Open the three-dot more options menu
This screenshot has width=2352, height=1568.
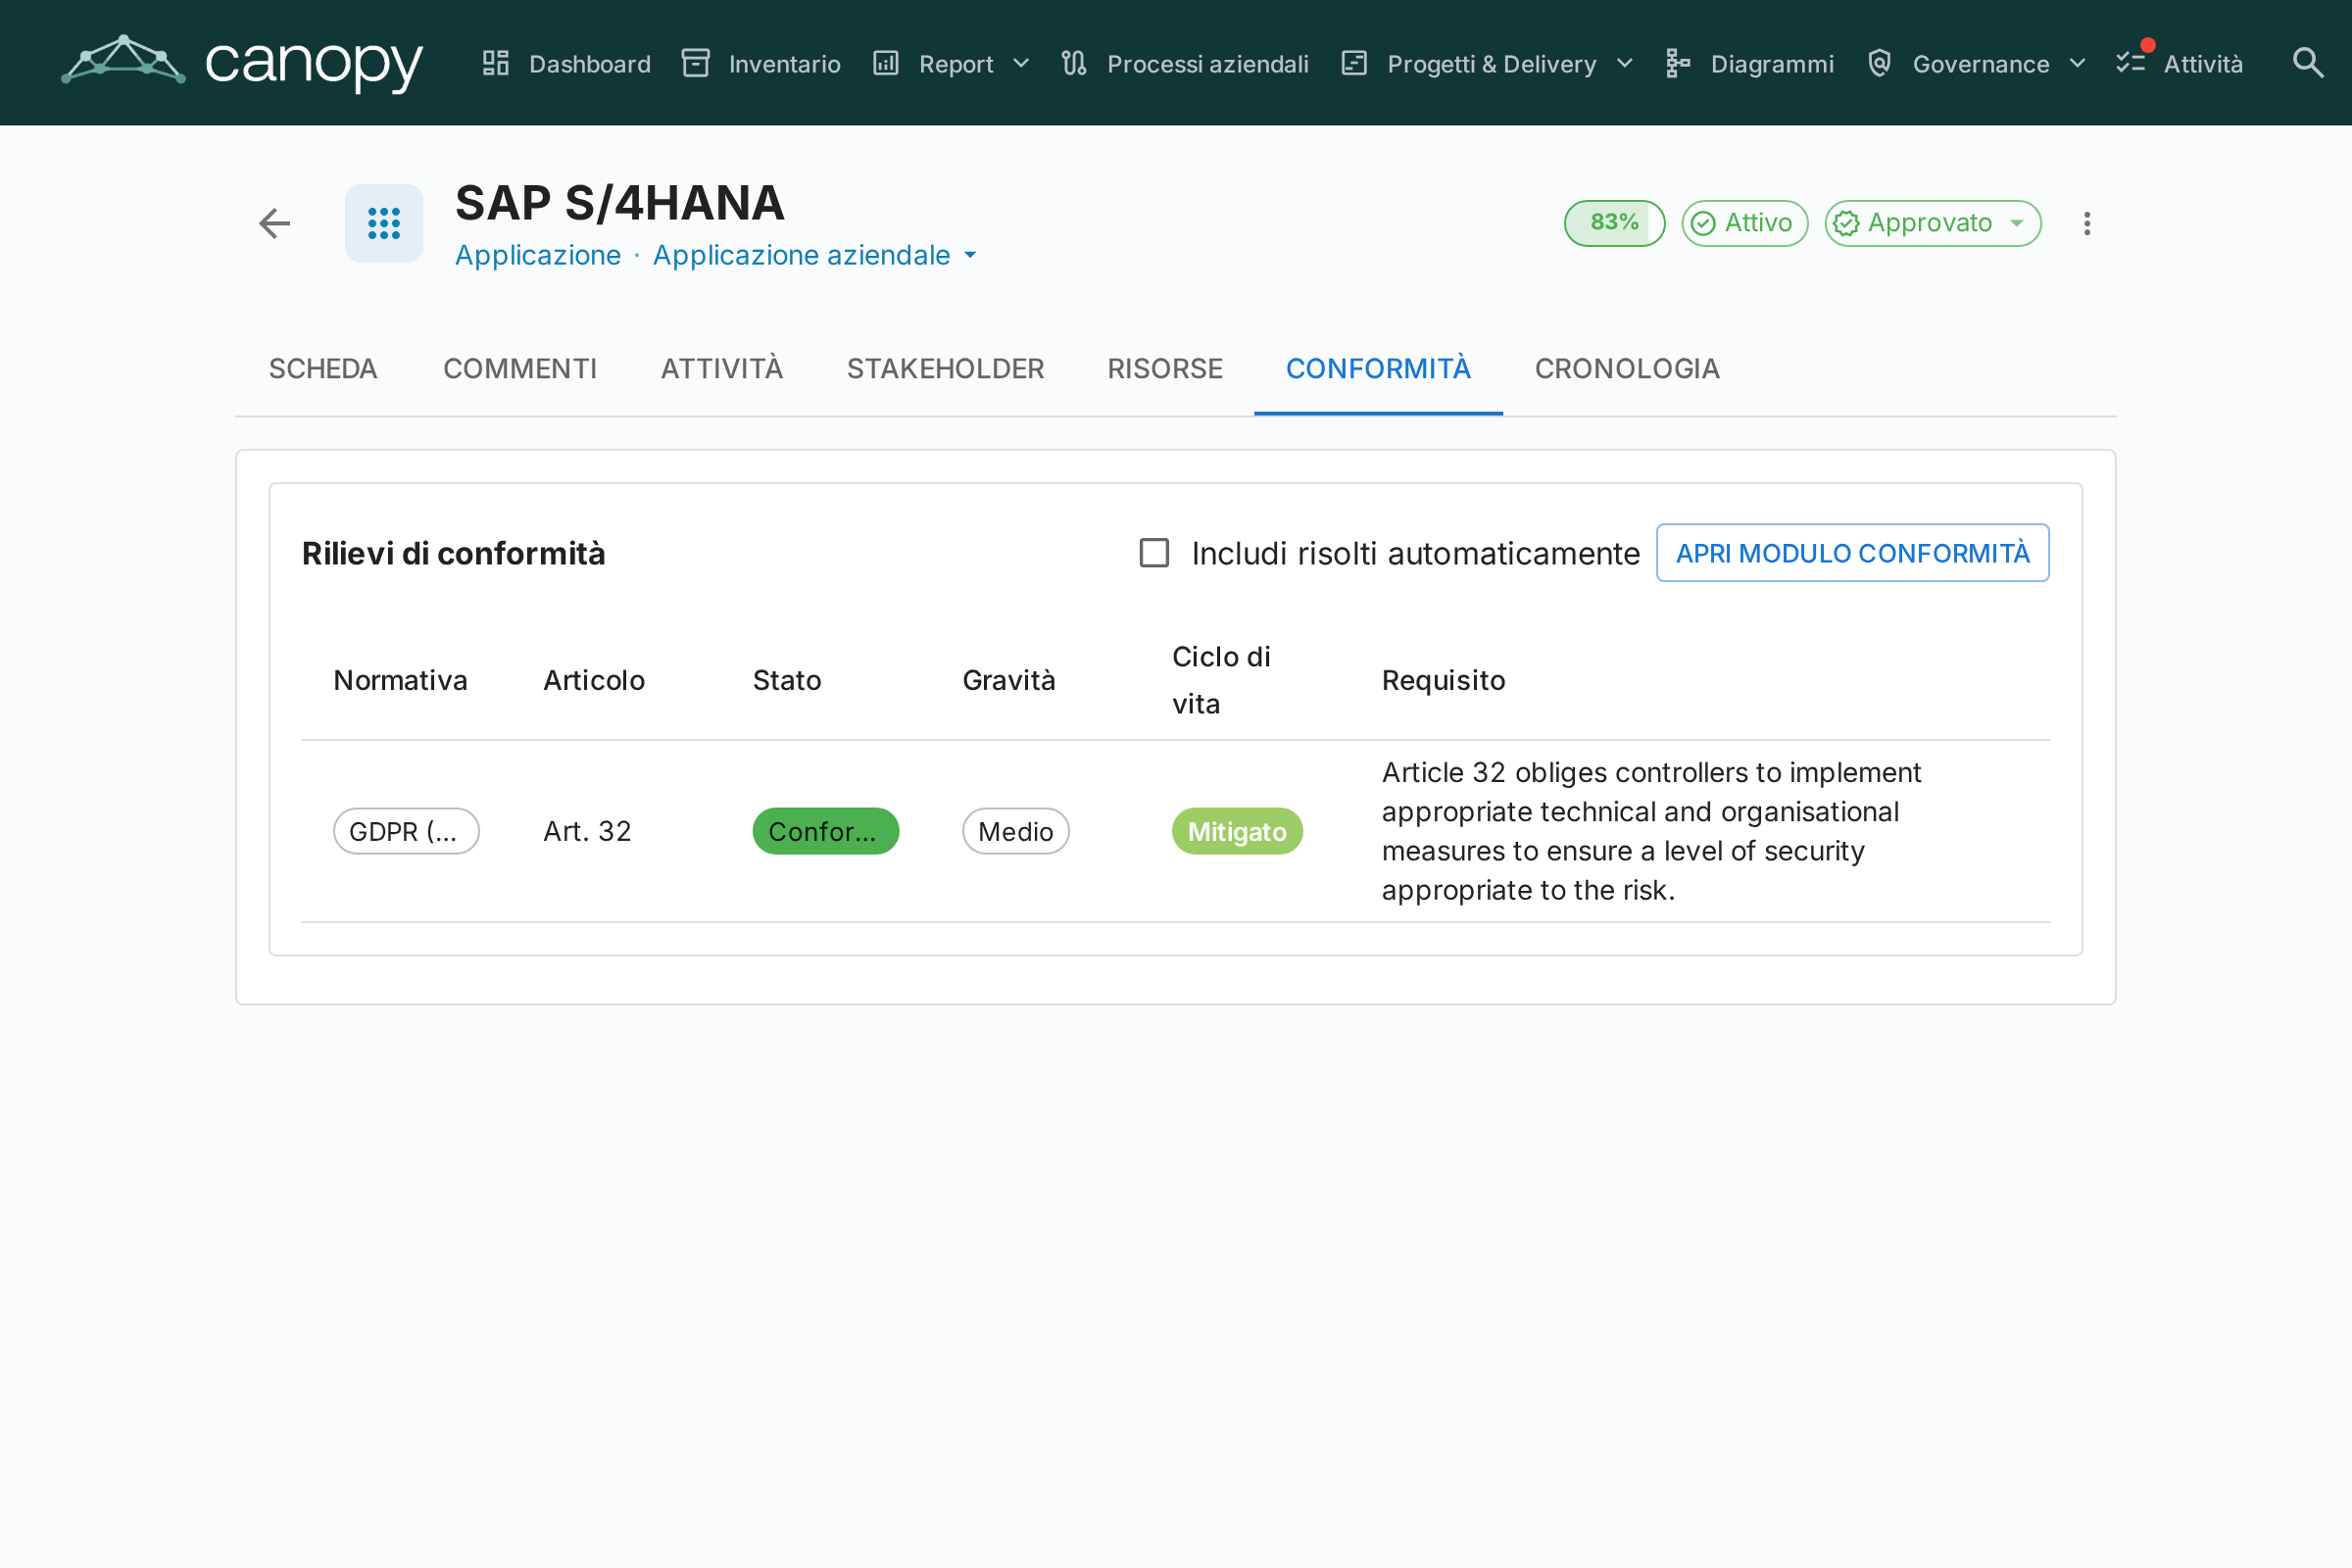2087,223
